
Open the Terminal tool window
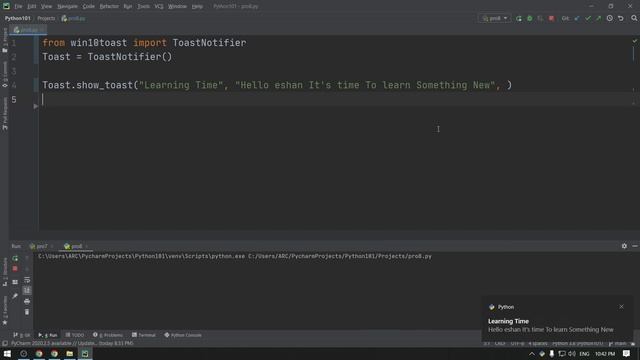tap(144, 335)
